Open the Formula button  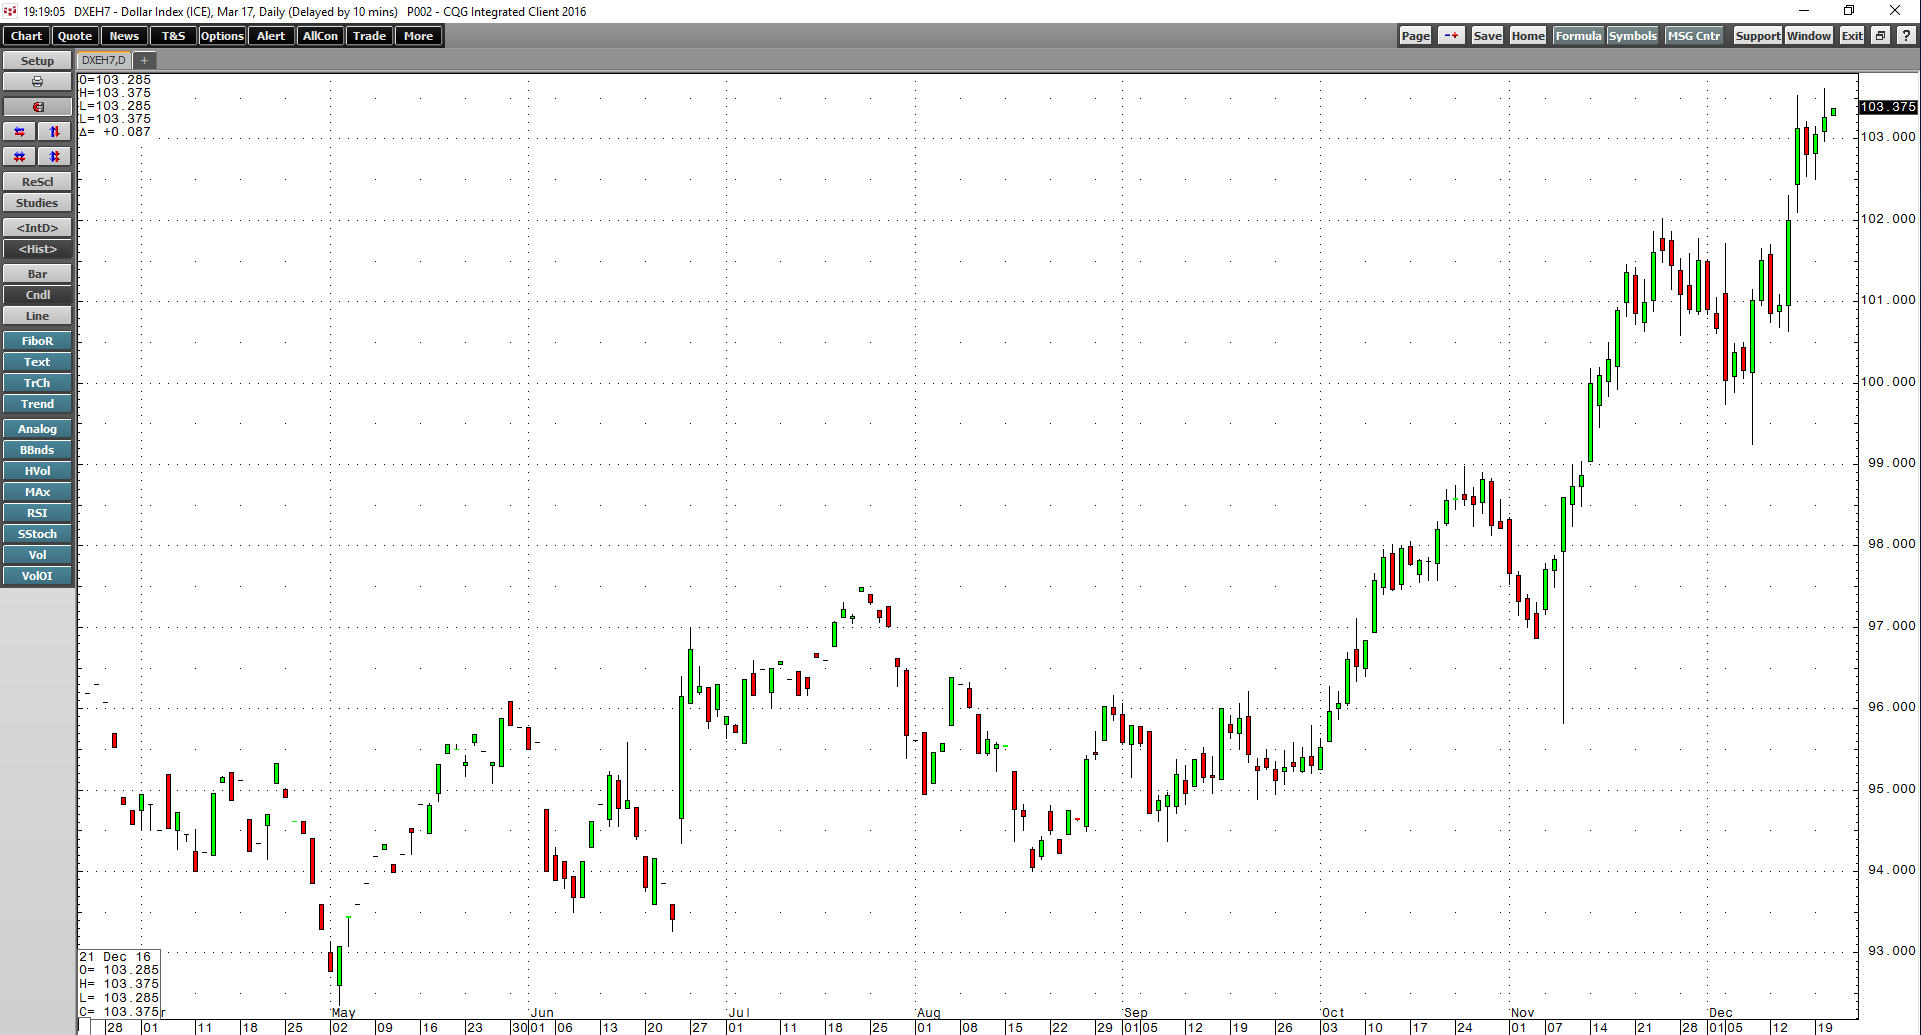click(1578, 36)
